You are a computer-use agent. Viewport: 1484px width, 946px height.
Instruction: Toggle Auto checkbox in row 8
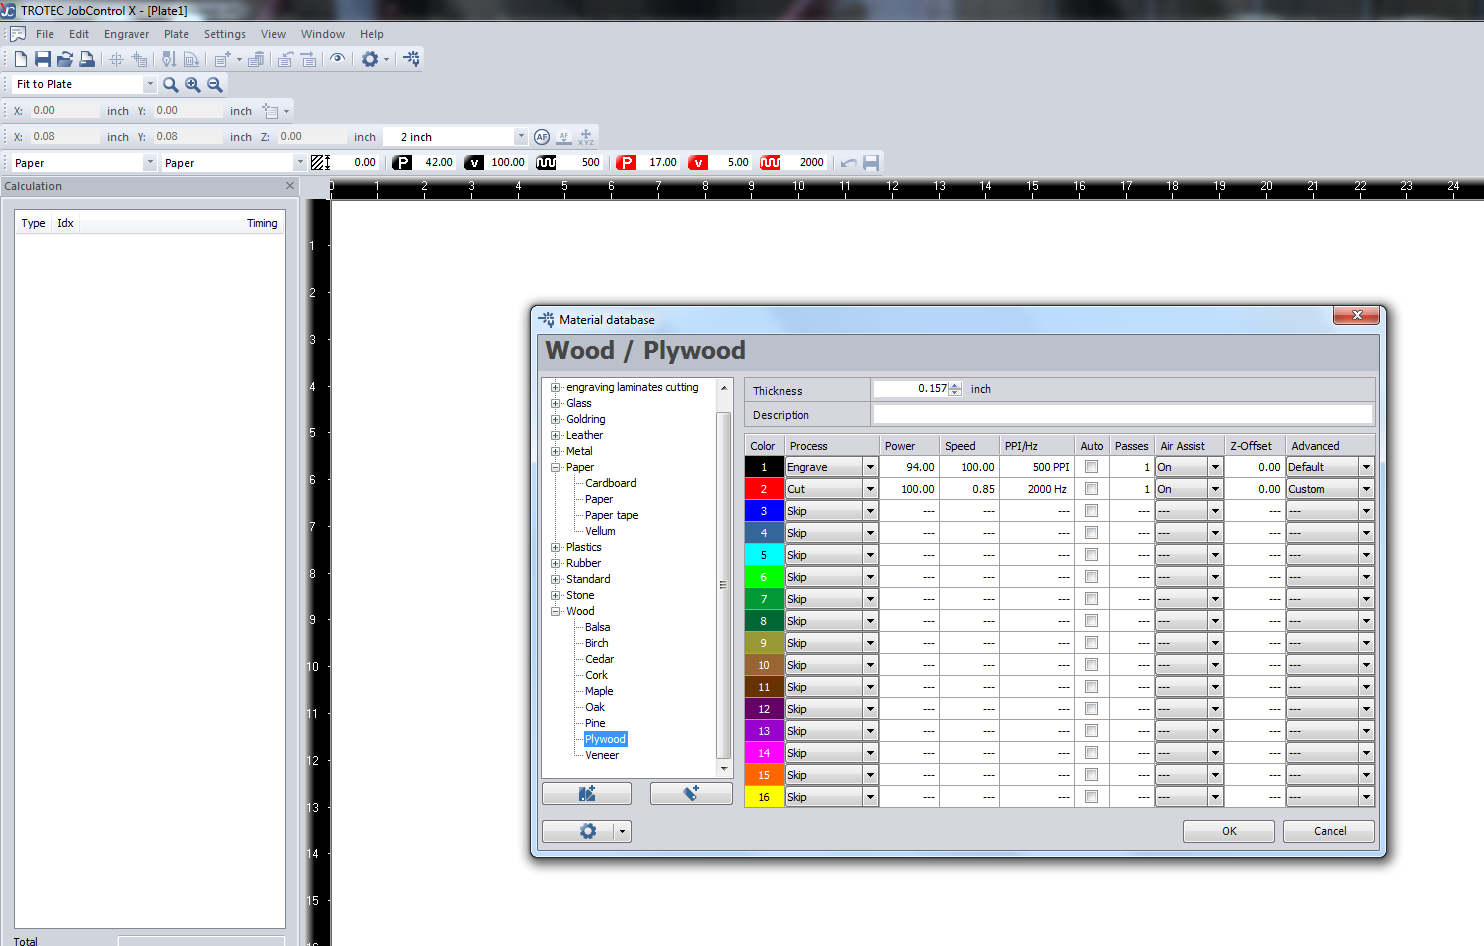click(x=1091, y=621)
